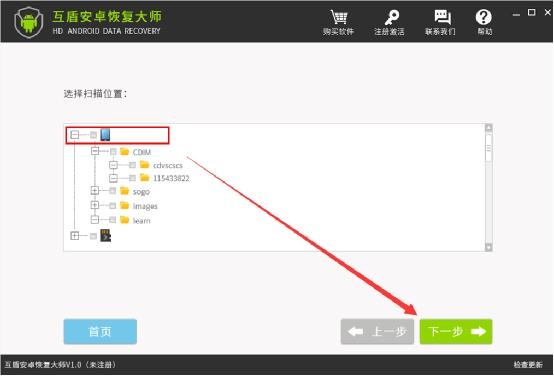Select the sogo folder name
The height and width of the screenshot is (376, 554).
141,192
